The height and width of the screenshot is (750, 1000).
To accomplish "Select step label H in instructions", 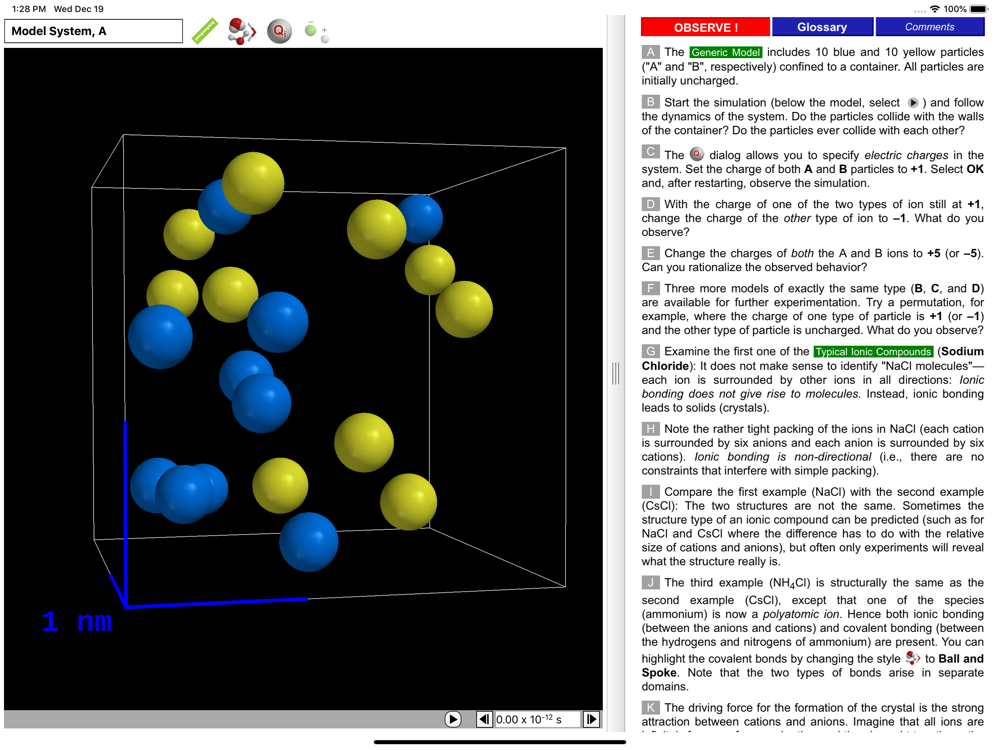I will [x=650, y=429].
